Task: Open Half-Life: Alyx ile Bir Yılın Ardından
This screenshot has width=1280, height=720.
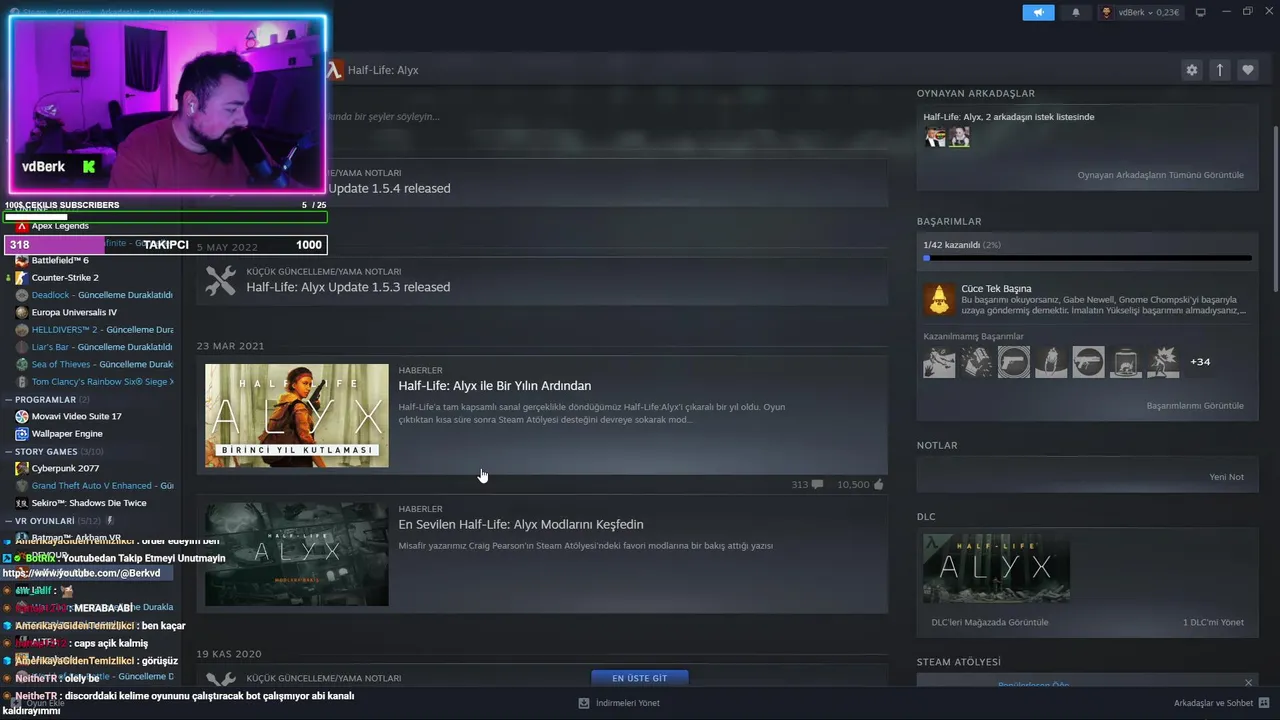Action: point(494,386)
